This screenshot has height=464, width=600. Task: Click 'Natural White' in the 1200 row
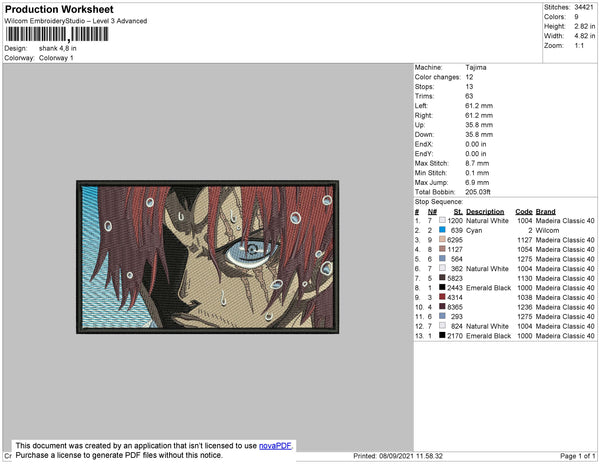[x=487, y=221]
